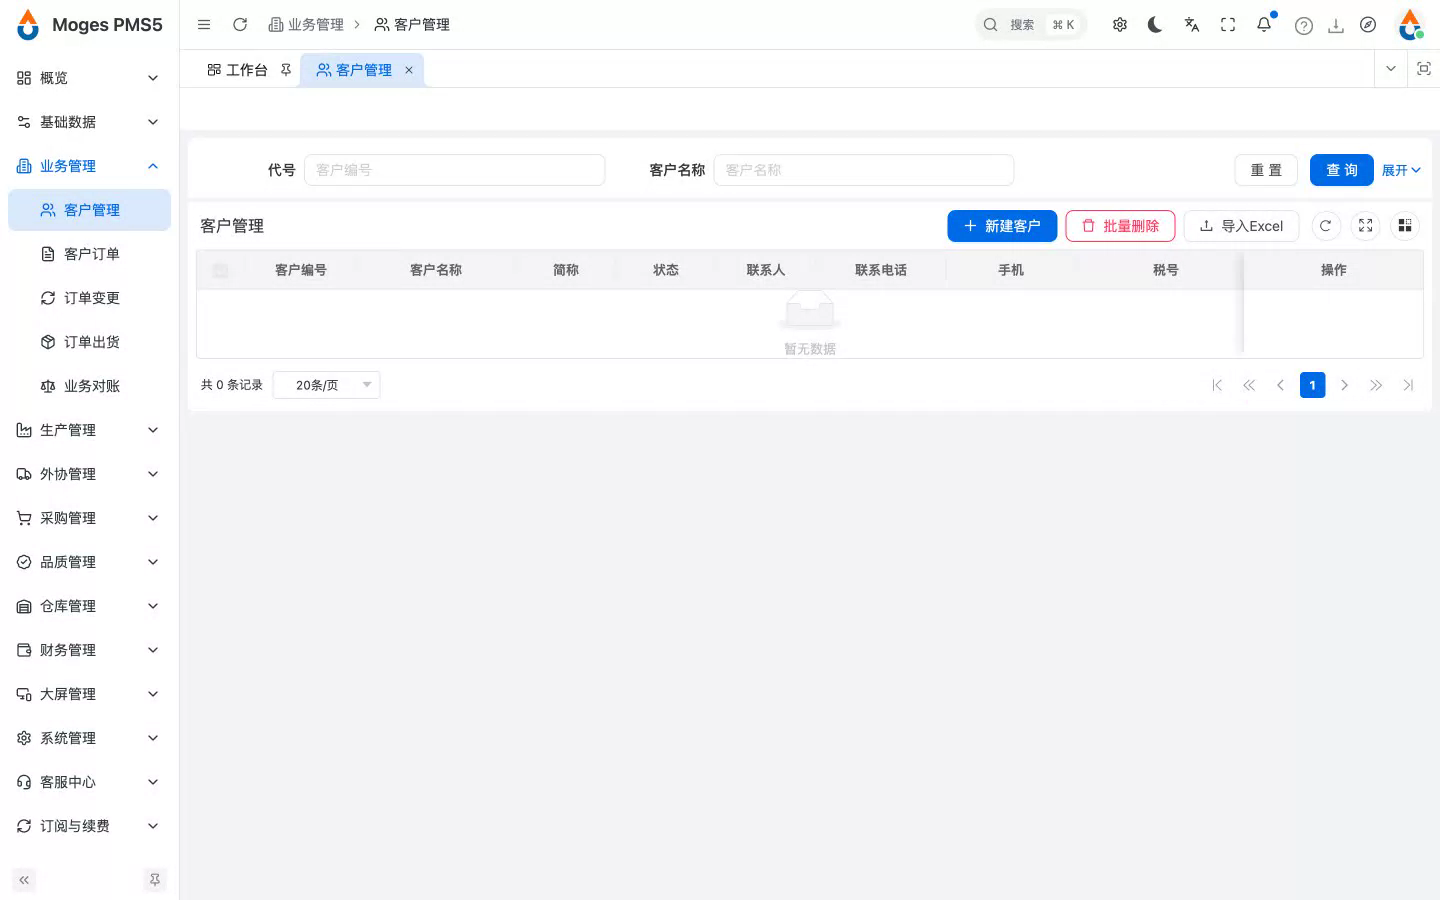This screenshot has width=1440, height=900.
Task: Open 订单变更 in sidebar
Action: 90,298
